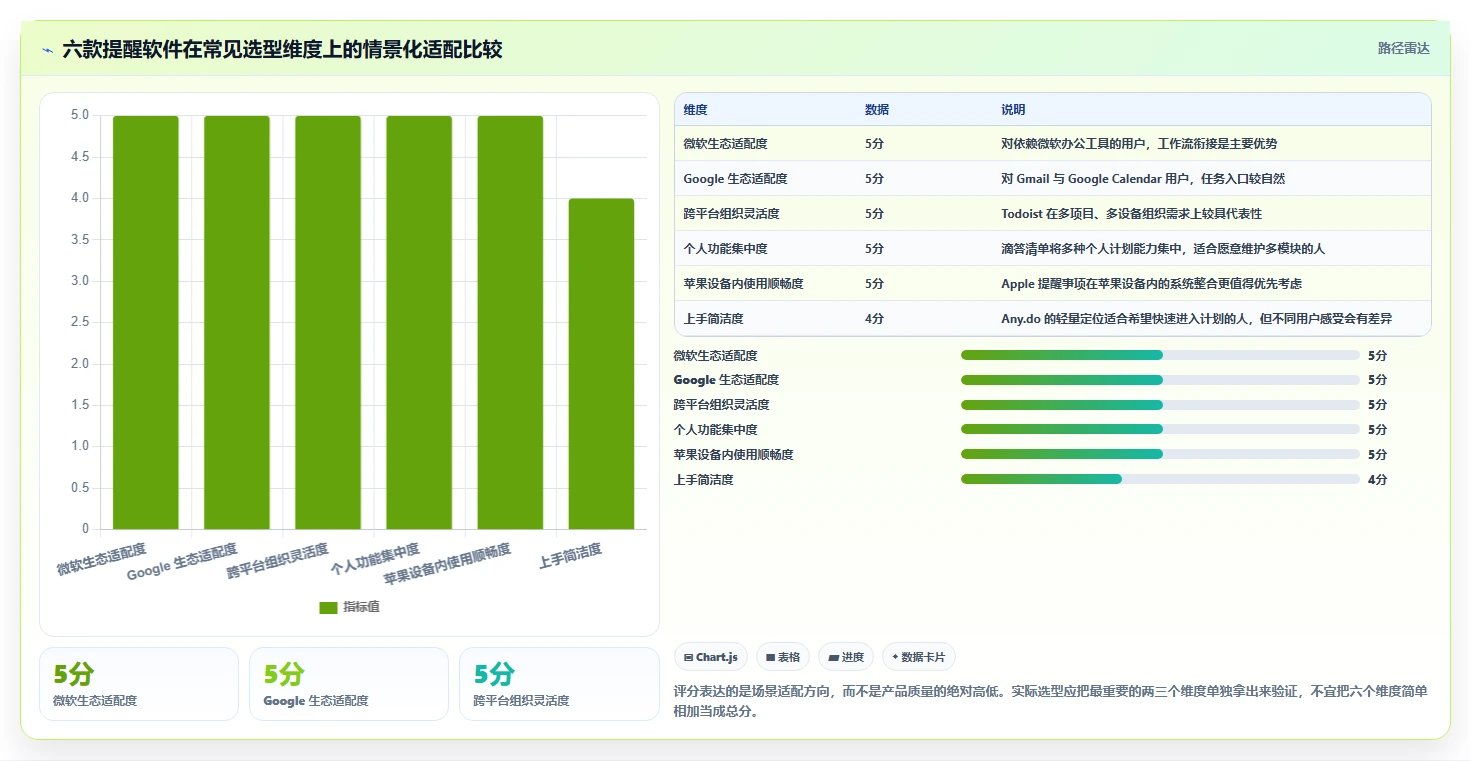Click the 上手简洁度 bar in chart

tap(601, 364)
